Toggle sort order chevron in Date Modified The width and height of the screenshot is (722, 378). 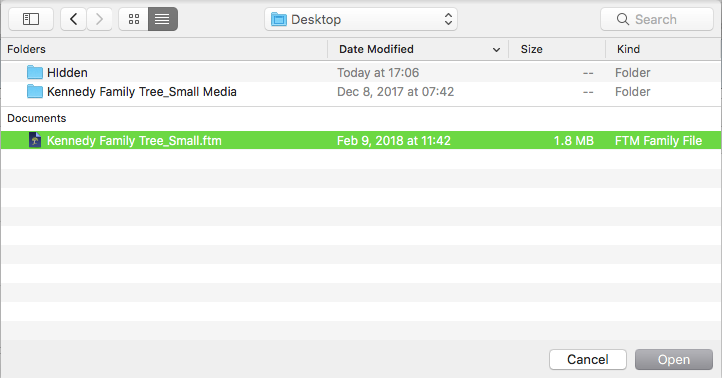click(x=496, y=50)
